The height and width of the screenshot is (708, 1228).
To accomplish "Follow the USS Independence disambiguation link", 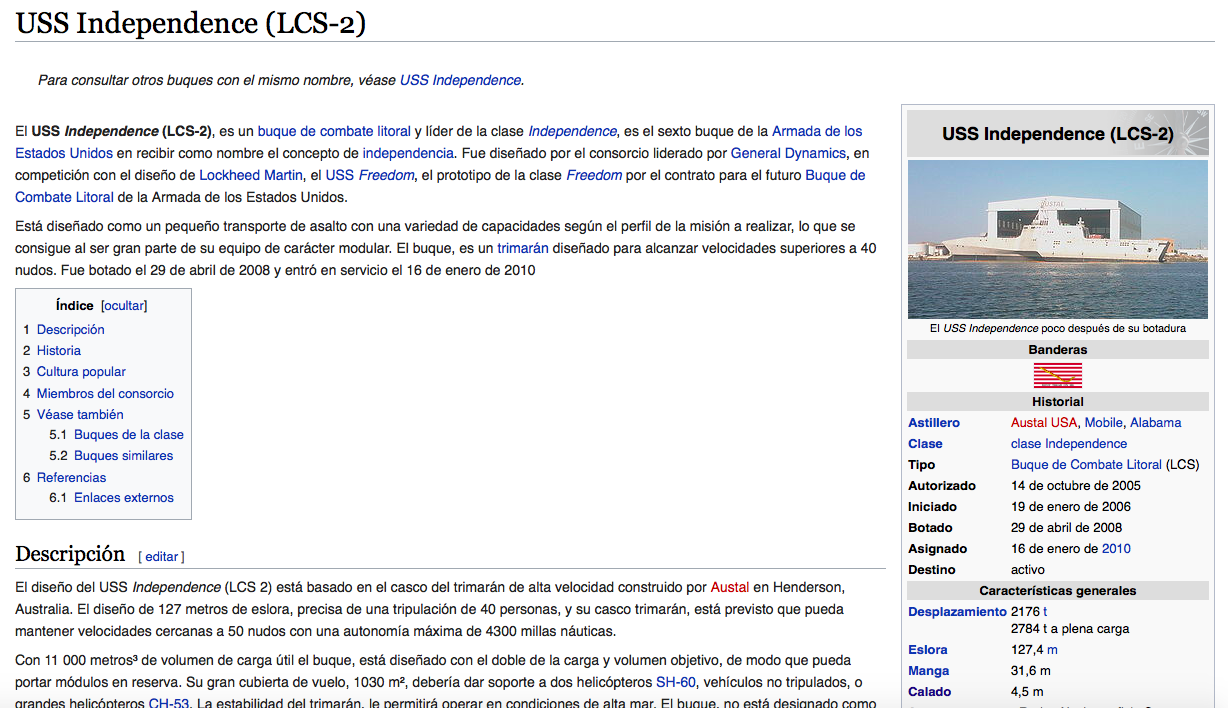I will (x=460, y=80).
